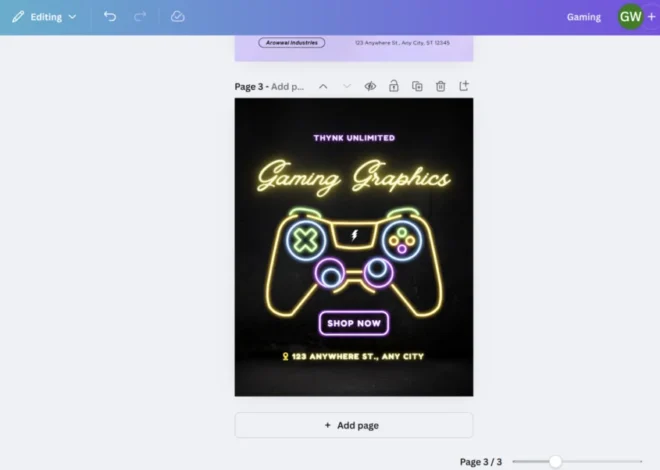Select the SHOP NOW button element
Screen dimensions: 660x470
tap(354, 323)
